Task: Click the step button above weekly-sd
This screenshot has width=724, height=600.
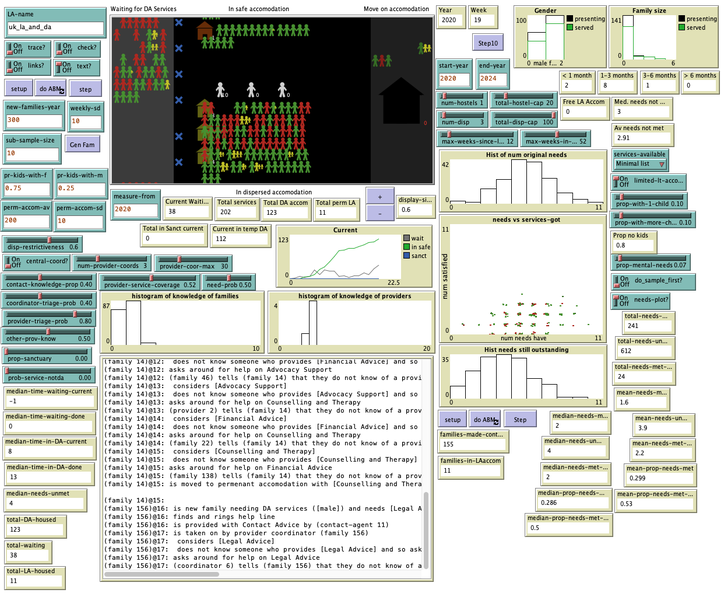Action: click(x=85, y=89)
